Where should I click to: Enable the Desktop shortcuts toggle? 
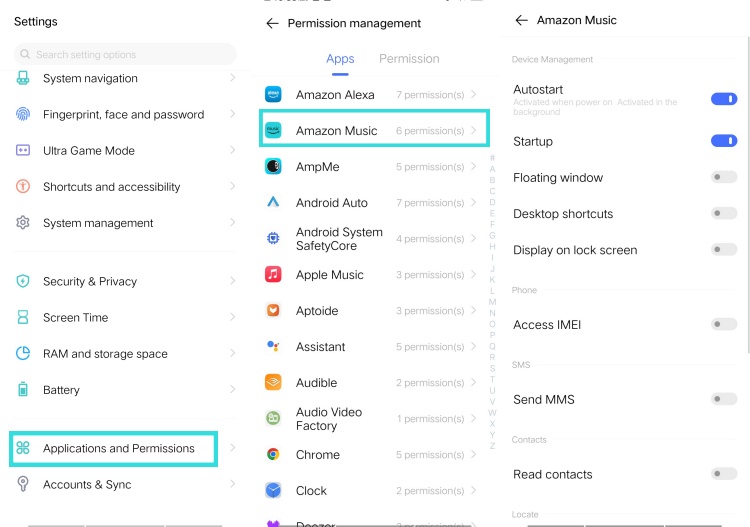click(x=724, y=213)
